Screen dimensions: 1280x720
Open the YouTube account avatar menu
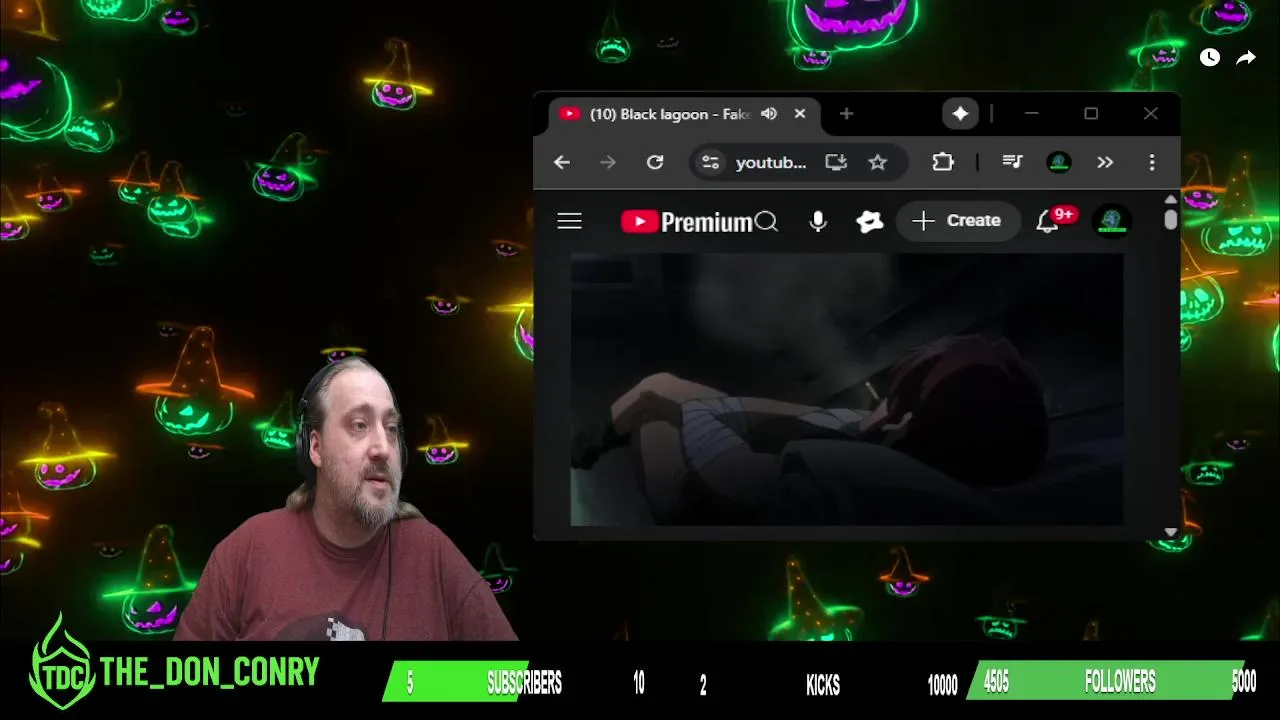point(1112,221)
